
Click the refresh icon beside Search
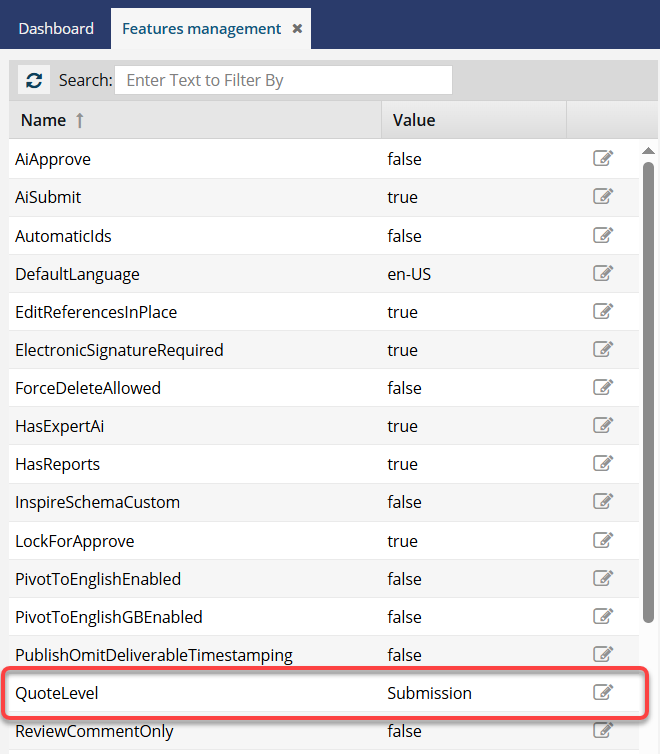click(x=34, y=80)
